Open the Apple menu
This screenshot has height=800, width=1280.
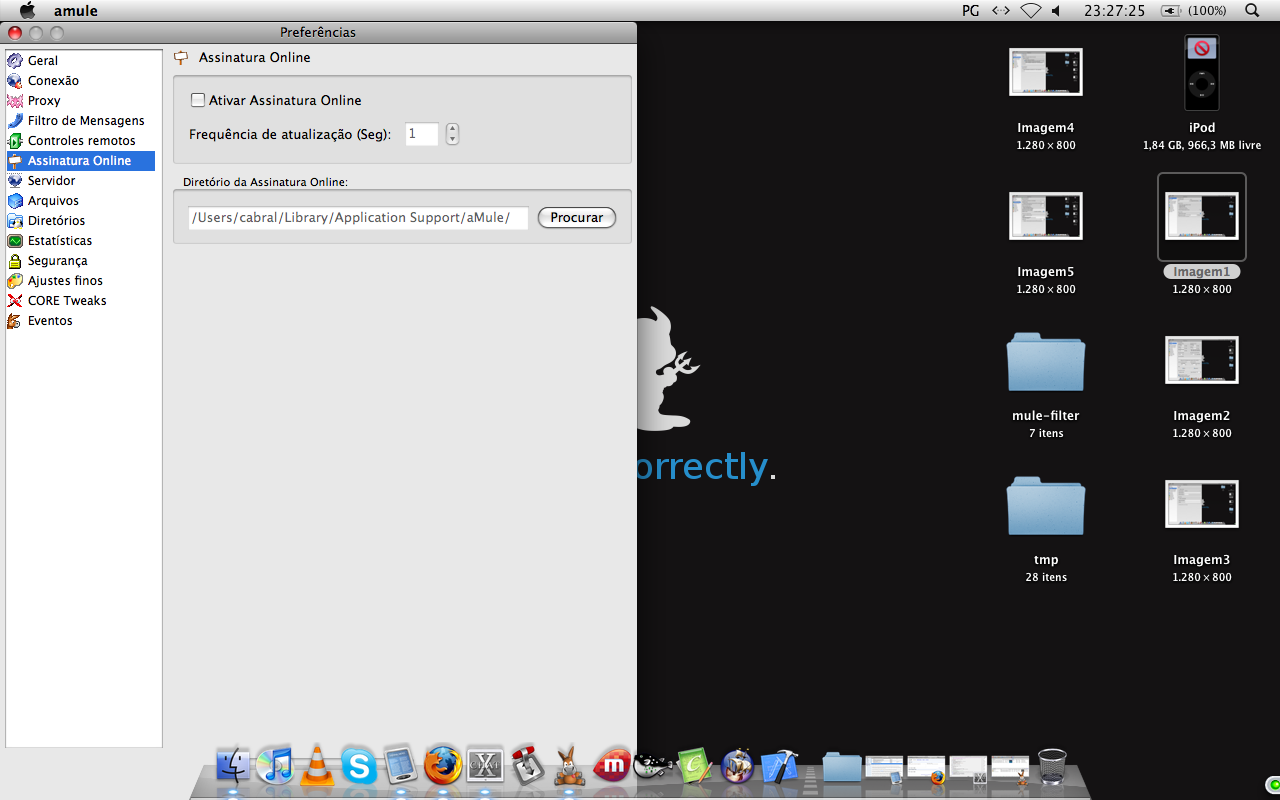coord(27,11)
